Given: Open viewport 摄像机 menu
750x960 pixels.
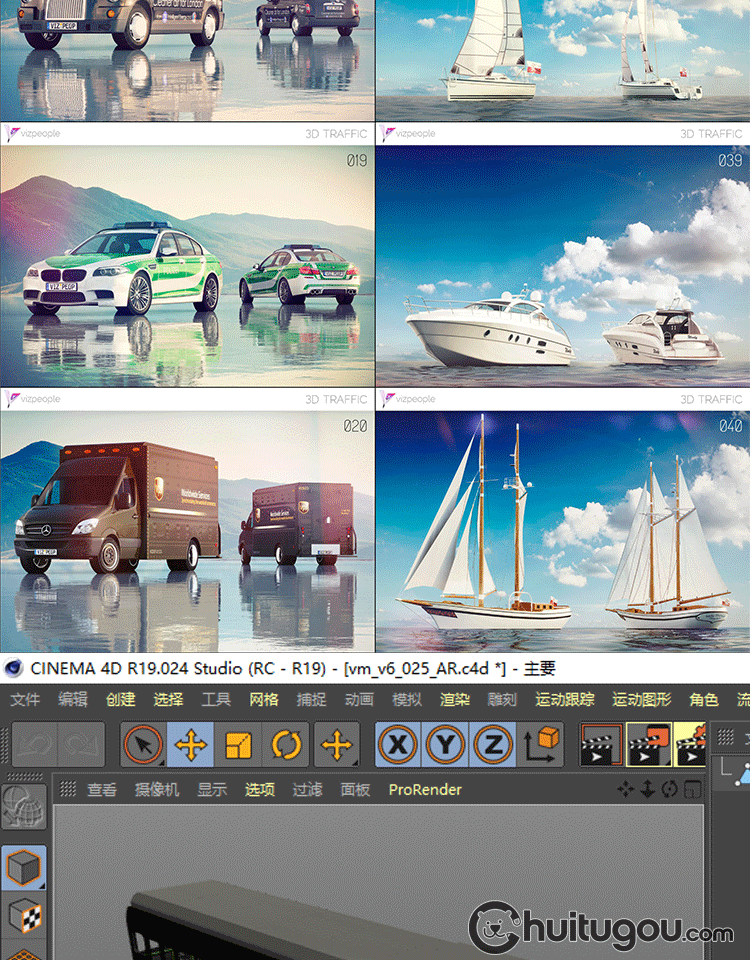Looking at the screenshot, I should pos(157,790).
